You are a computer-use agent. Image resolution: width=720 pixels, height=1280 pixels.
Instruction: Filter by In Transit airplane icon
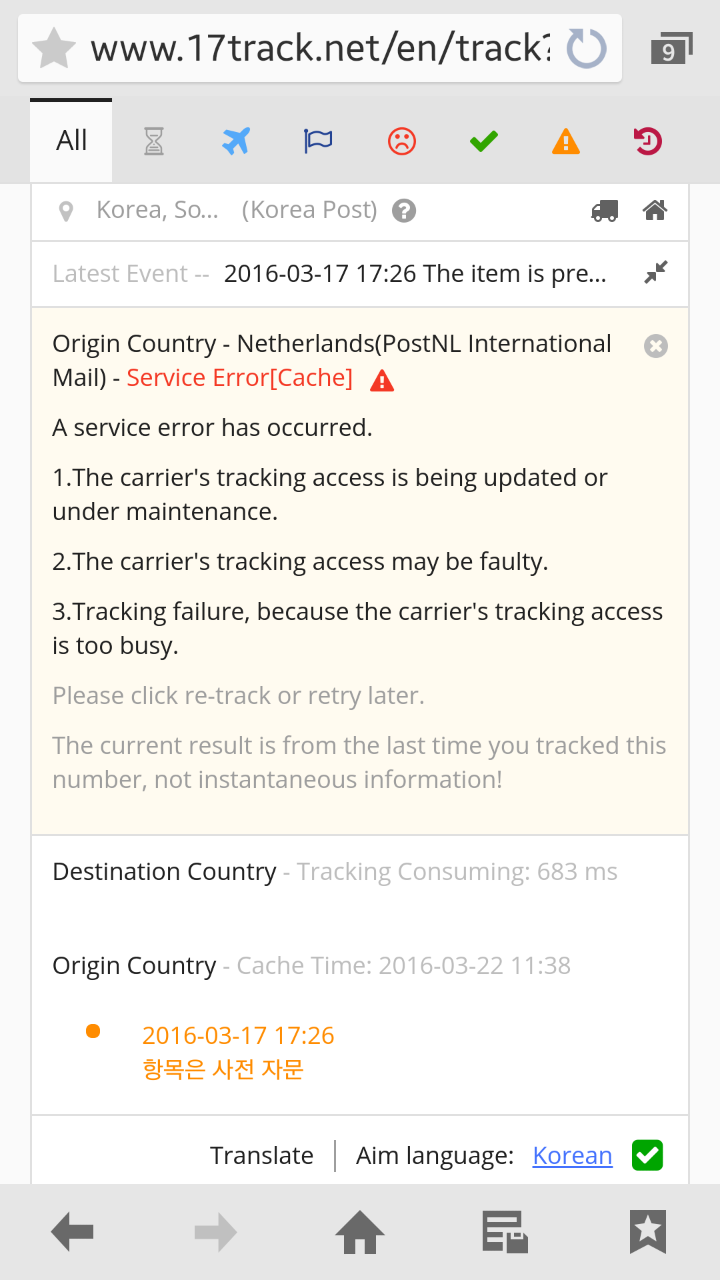tap(235, 142)
